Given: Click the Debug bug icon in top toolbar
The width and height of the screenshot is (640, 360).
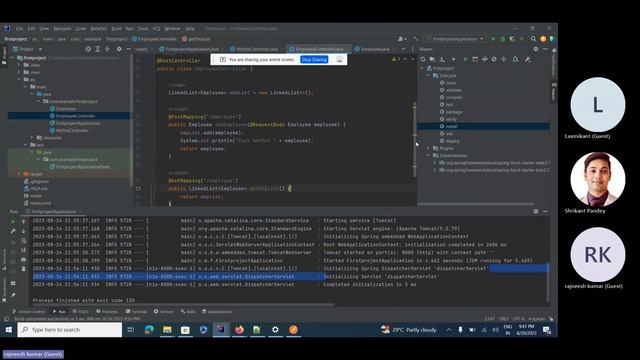Looking at the screenshot, I should point(502,39).
